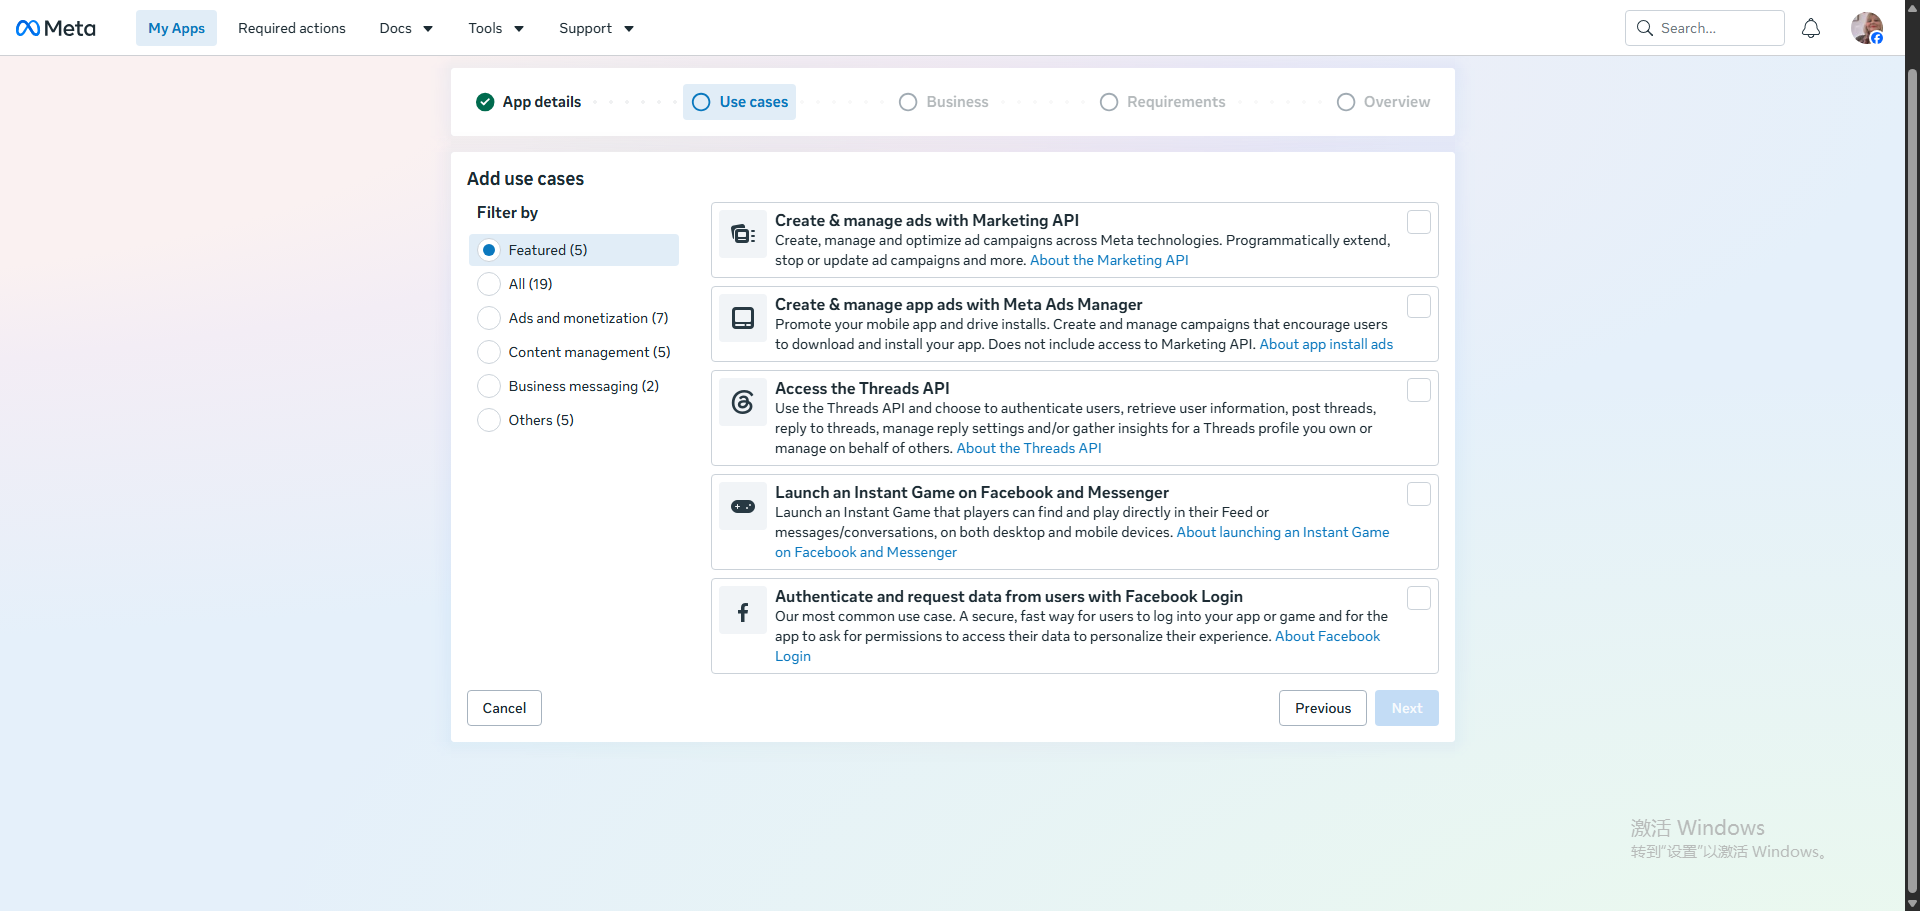This screenshot has width=1920, height=911.
Task: Open the notifications bell
Action: [x=1811, y=28]
